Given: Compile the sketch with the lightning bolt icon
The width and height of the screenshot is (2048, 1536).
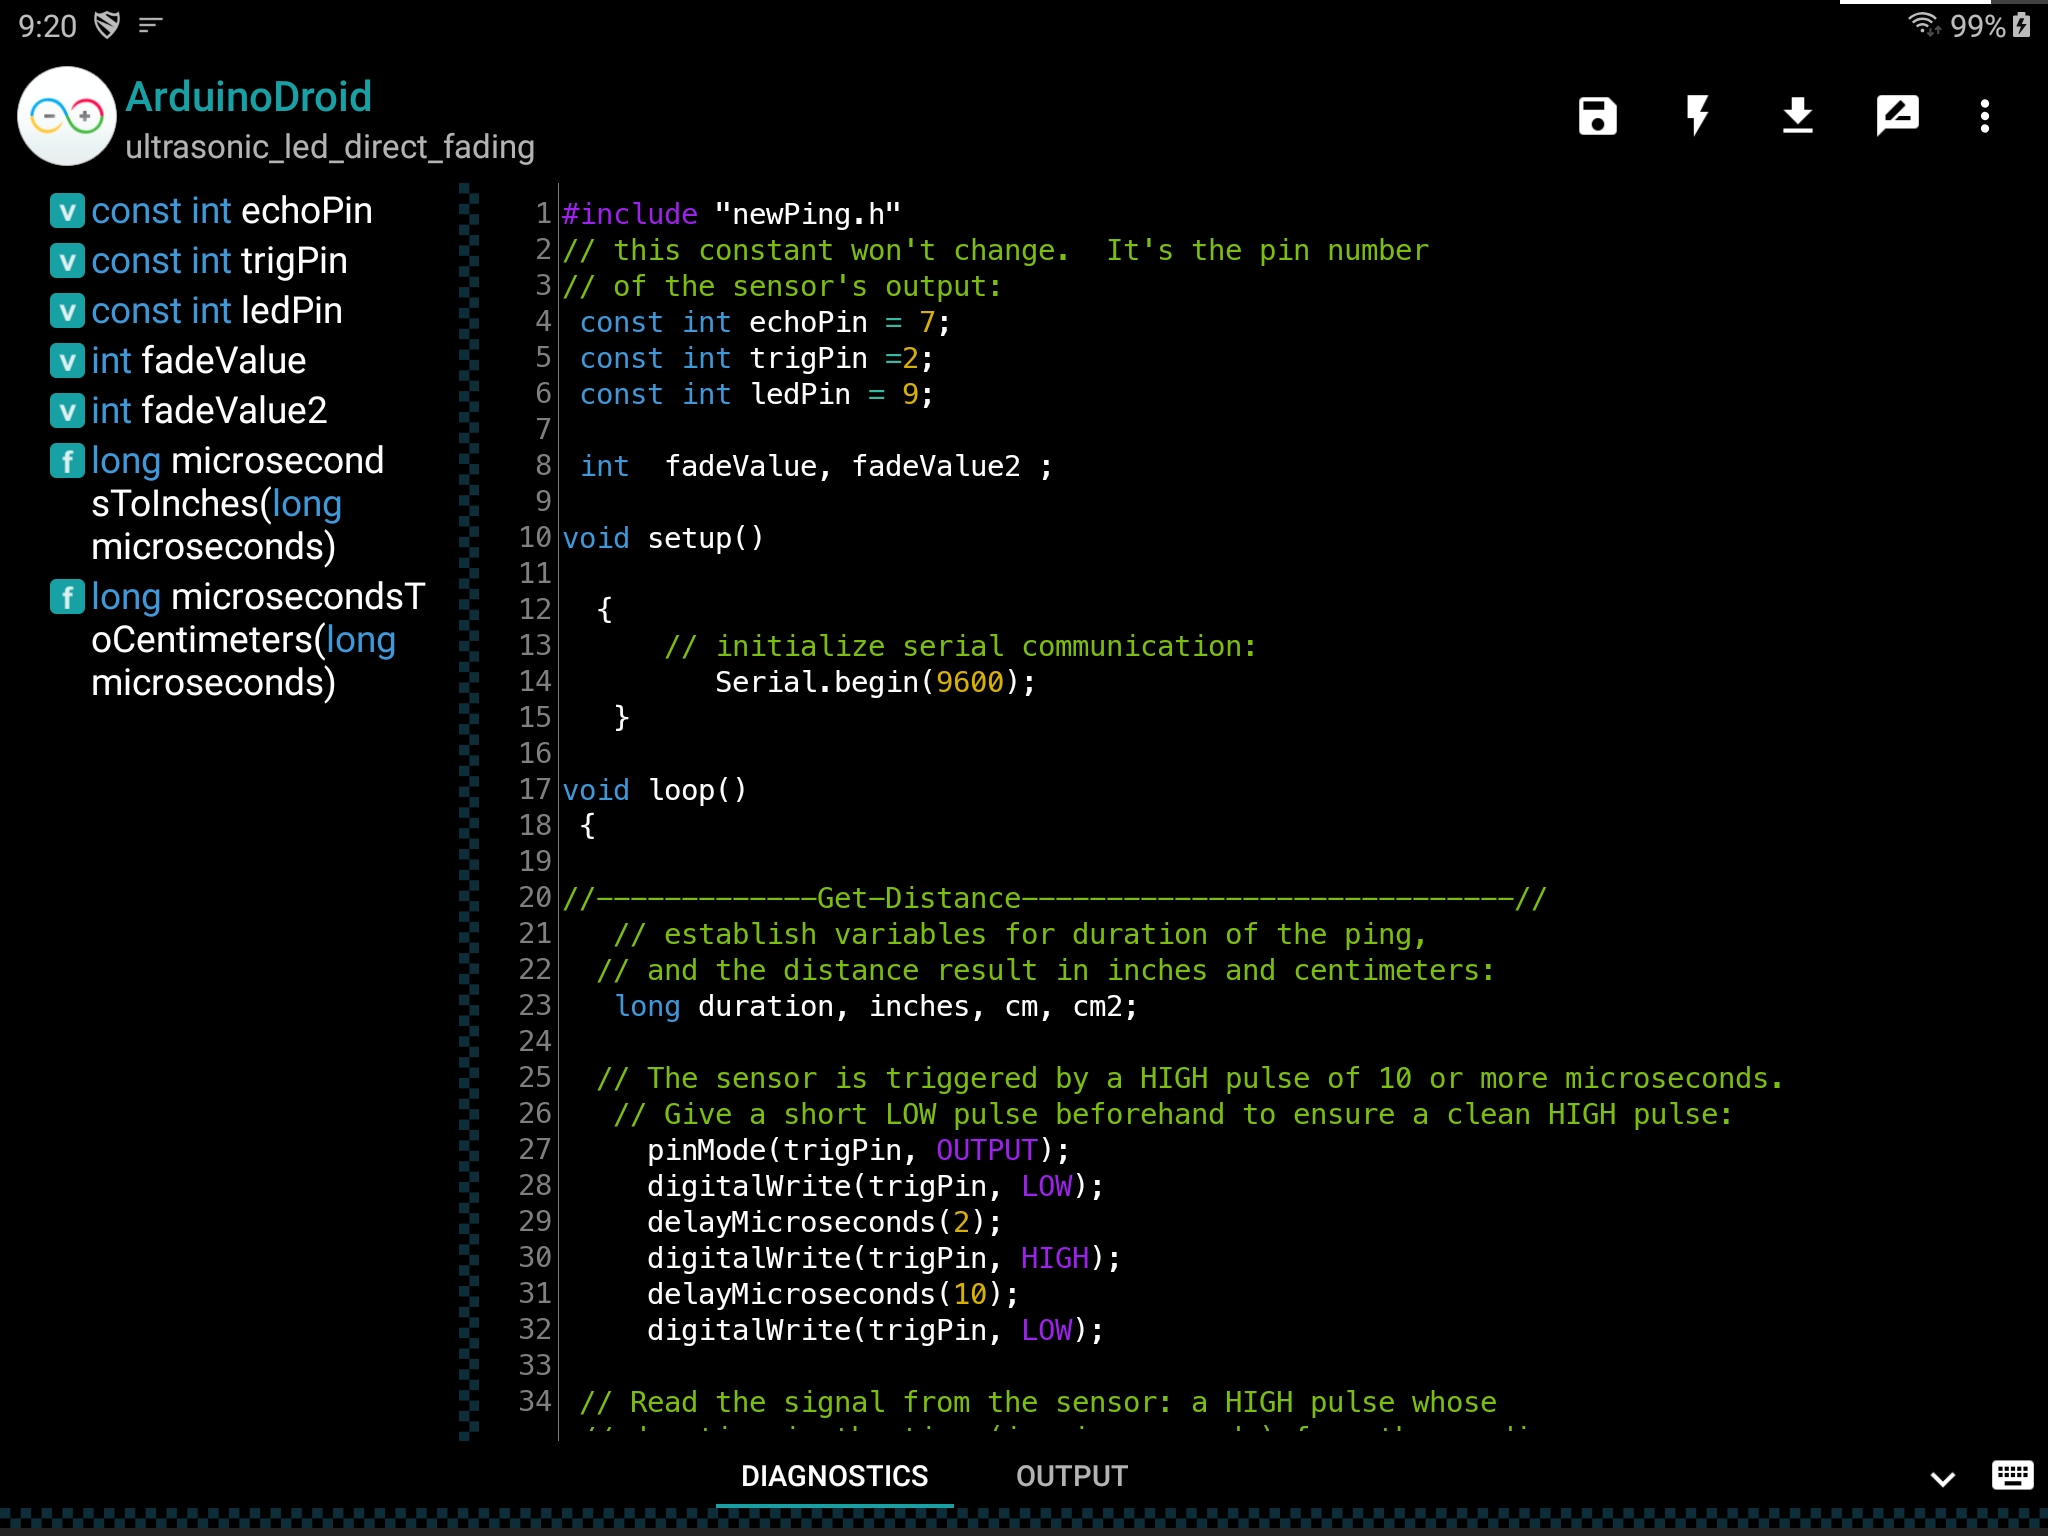Looking at the screenshot, I should [1697, 116].
